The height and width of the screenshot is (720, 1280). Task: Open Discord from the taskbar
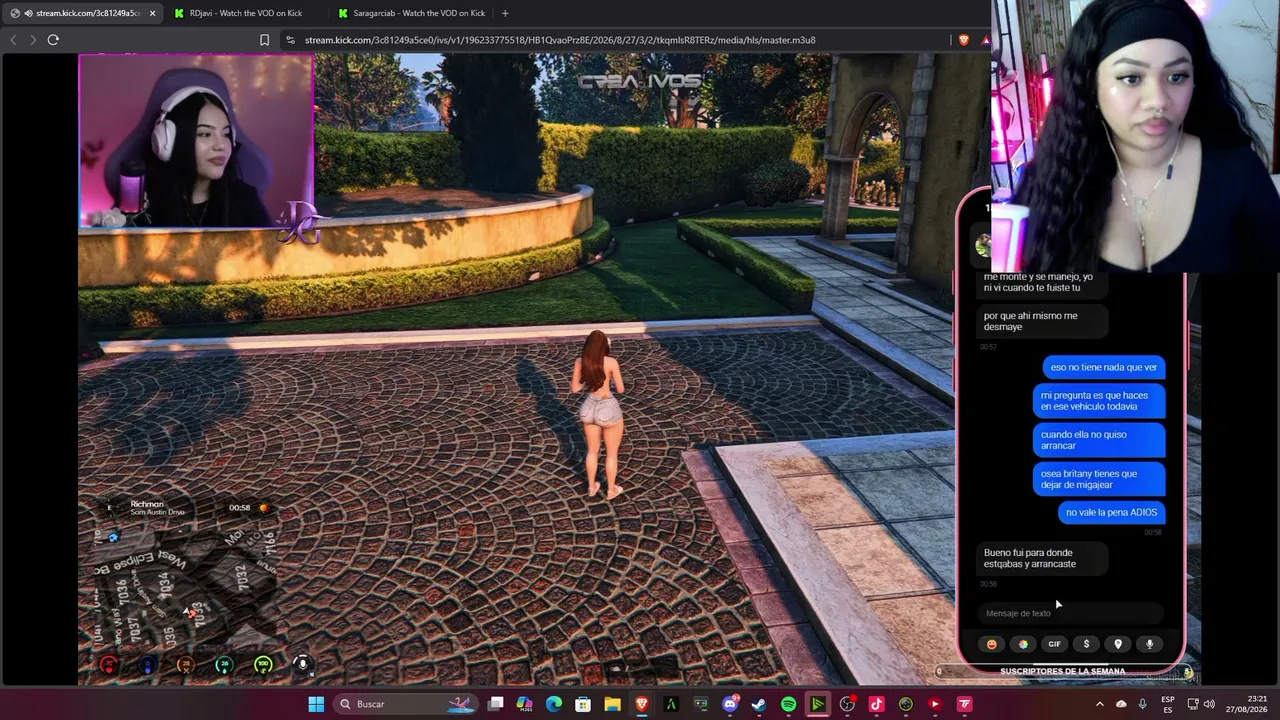click(730, 704)
